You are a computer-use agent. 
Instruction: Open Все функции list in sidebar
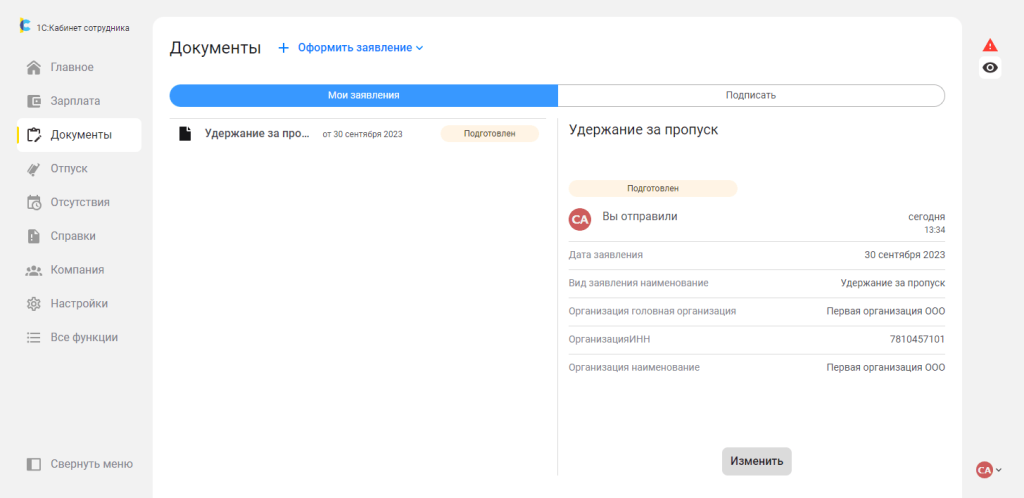pos(84,338)
